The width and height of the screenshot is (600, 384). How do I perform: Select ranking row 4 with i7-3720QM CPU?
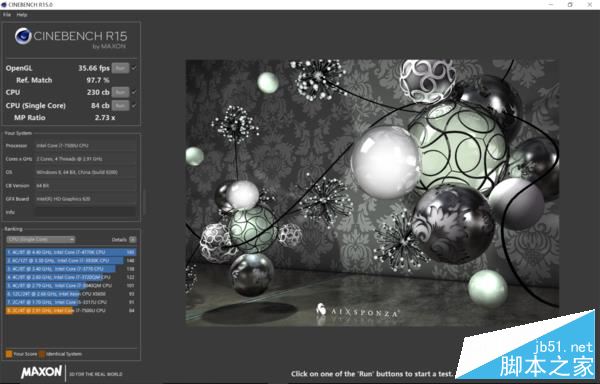71,277
